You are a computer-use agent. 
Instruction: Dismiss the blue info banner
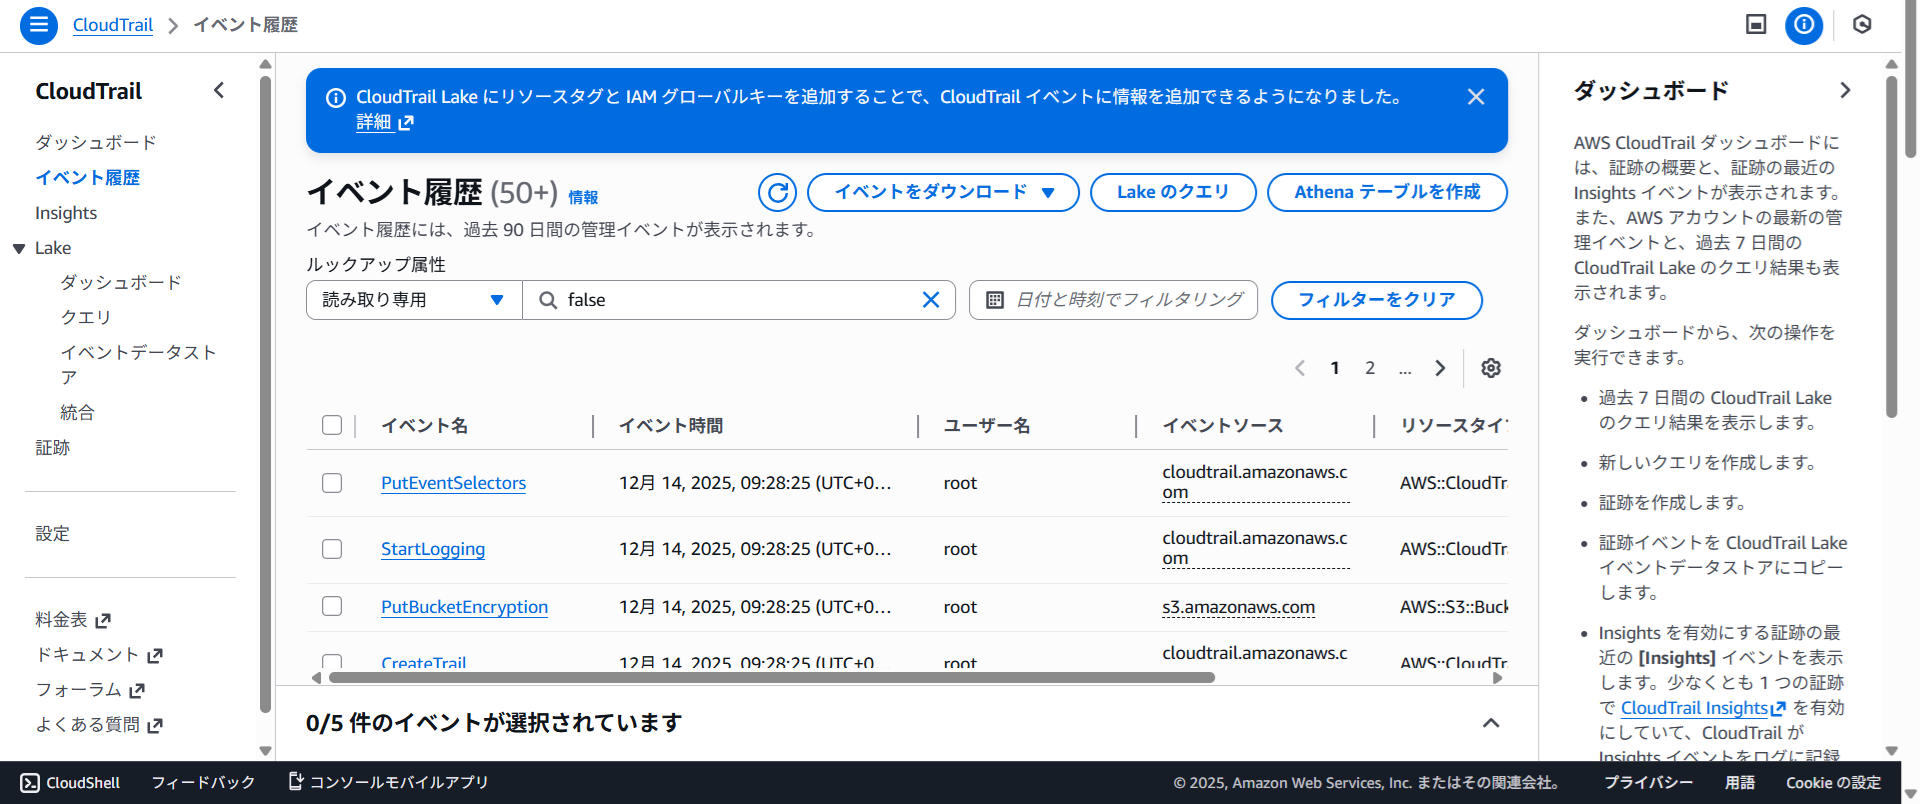coord(1475,97)
